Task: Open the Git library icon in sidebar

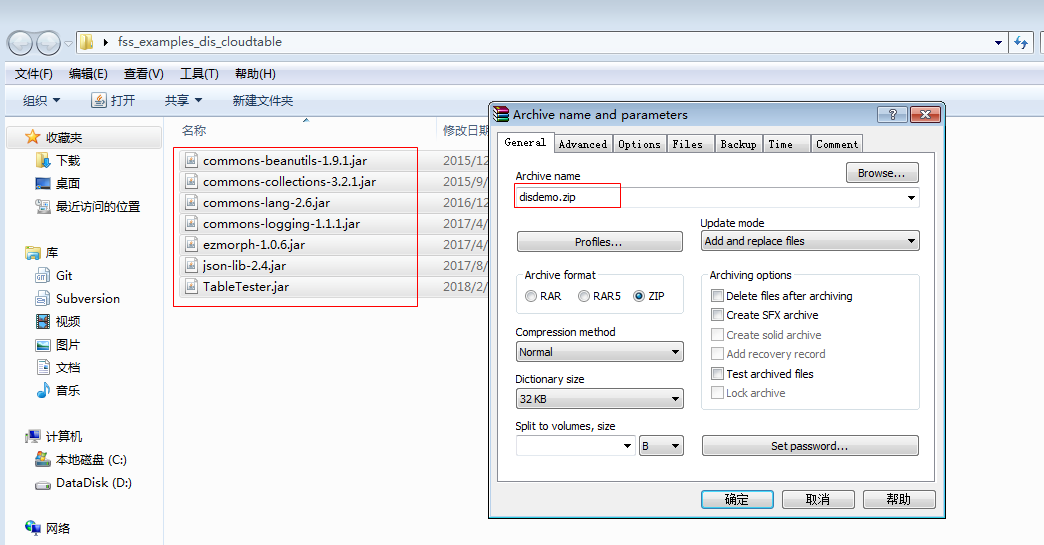Action: [x=43, y=276]
